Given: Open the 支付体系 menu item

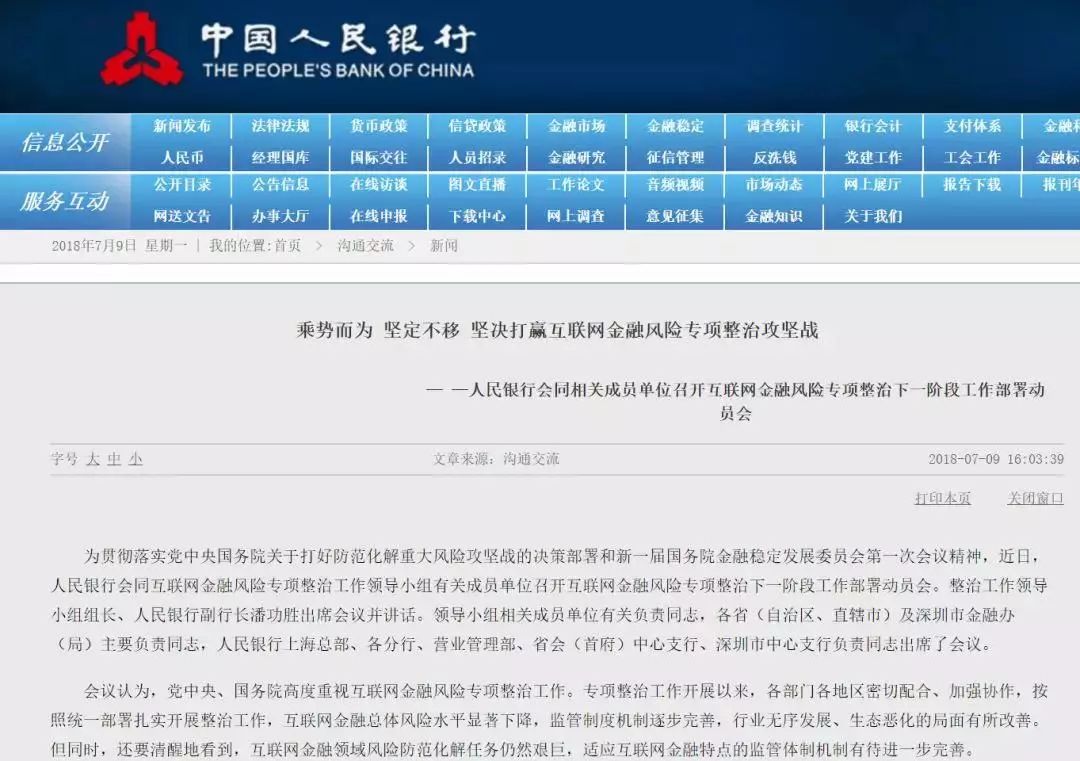Looking at the screenshot, I should pos(972,126).
